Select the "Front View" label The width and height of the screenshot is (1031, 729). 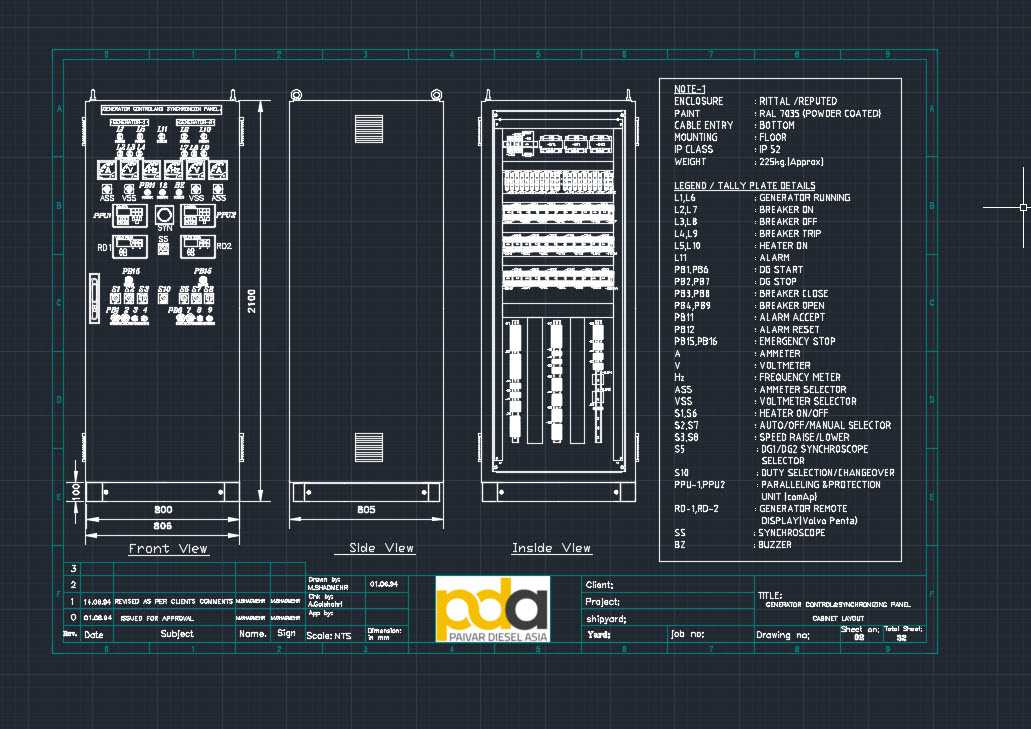click(x=168, y=548)
